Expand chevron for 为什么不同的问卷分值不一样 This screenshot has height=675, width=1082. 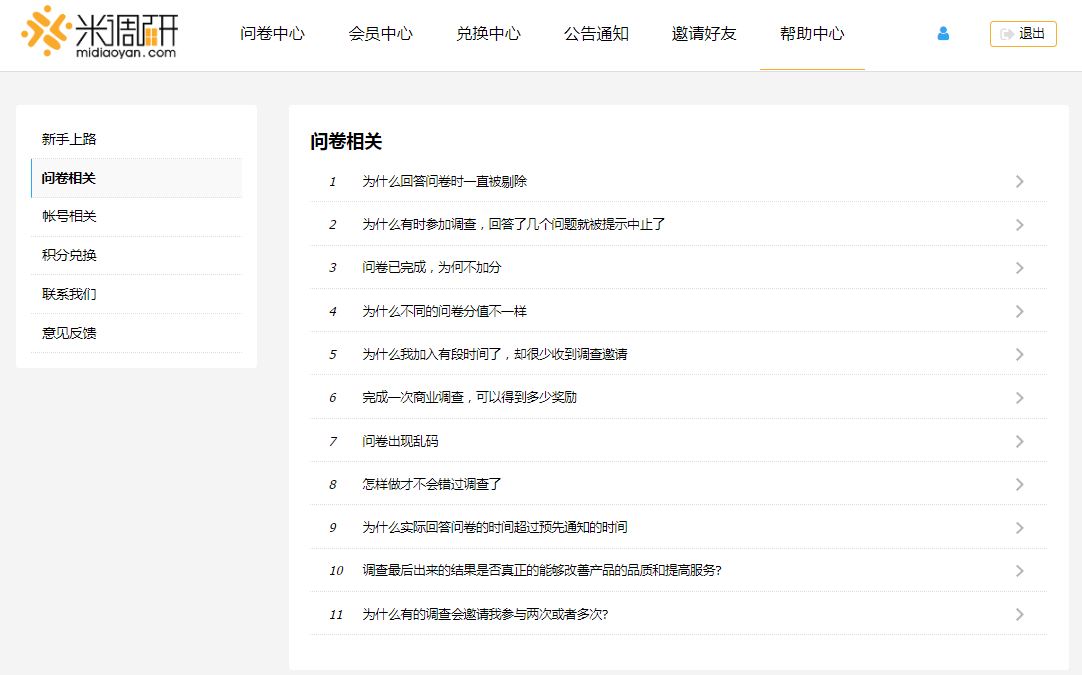coord(1019,312)
